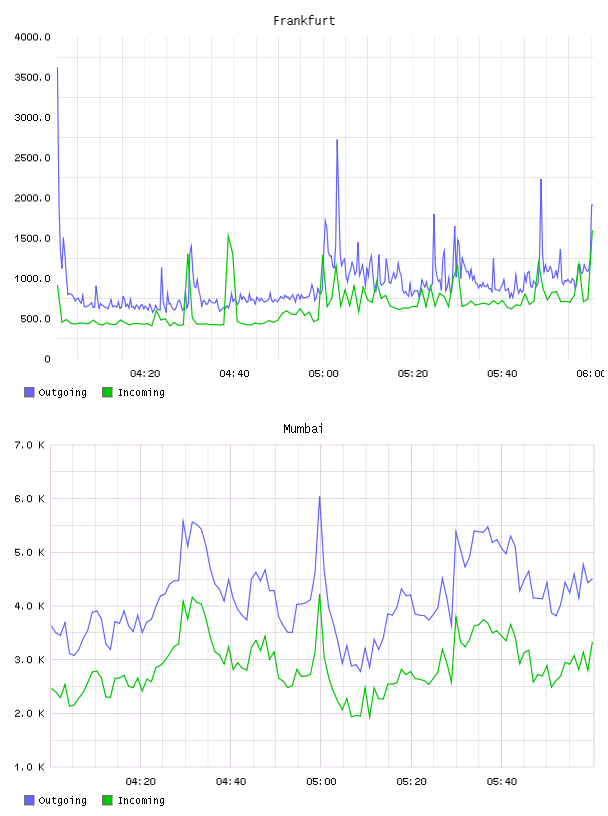This screenshot has width=608, height=816.
Task: Click the 2500.0 y-axis label in Frankfurt
Action: [32, 158]
